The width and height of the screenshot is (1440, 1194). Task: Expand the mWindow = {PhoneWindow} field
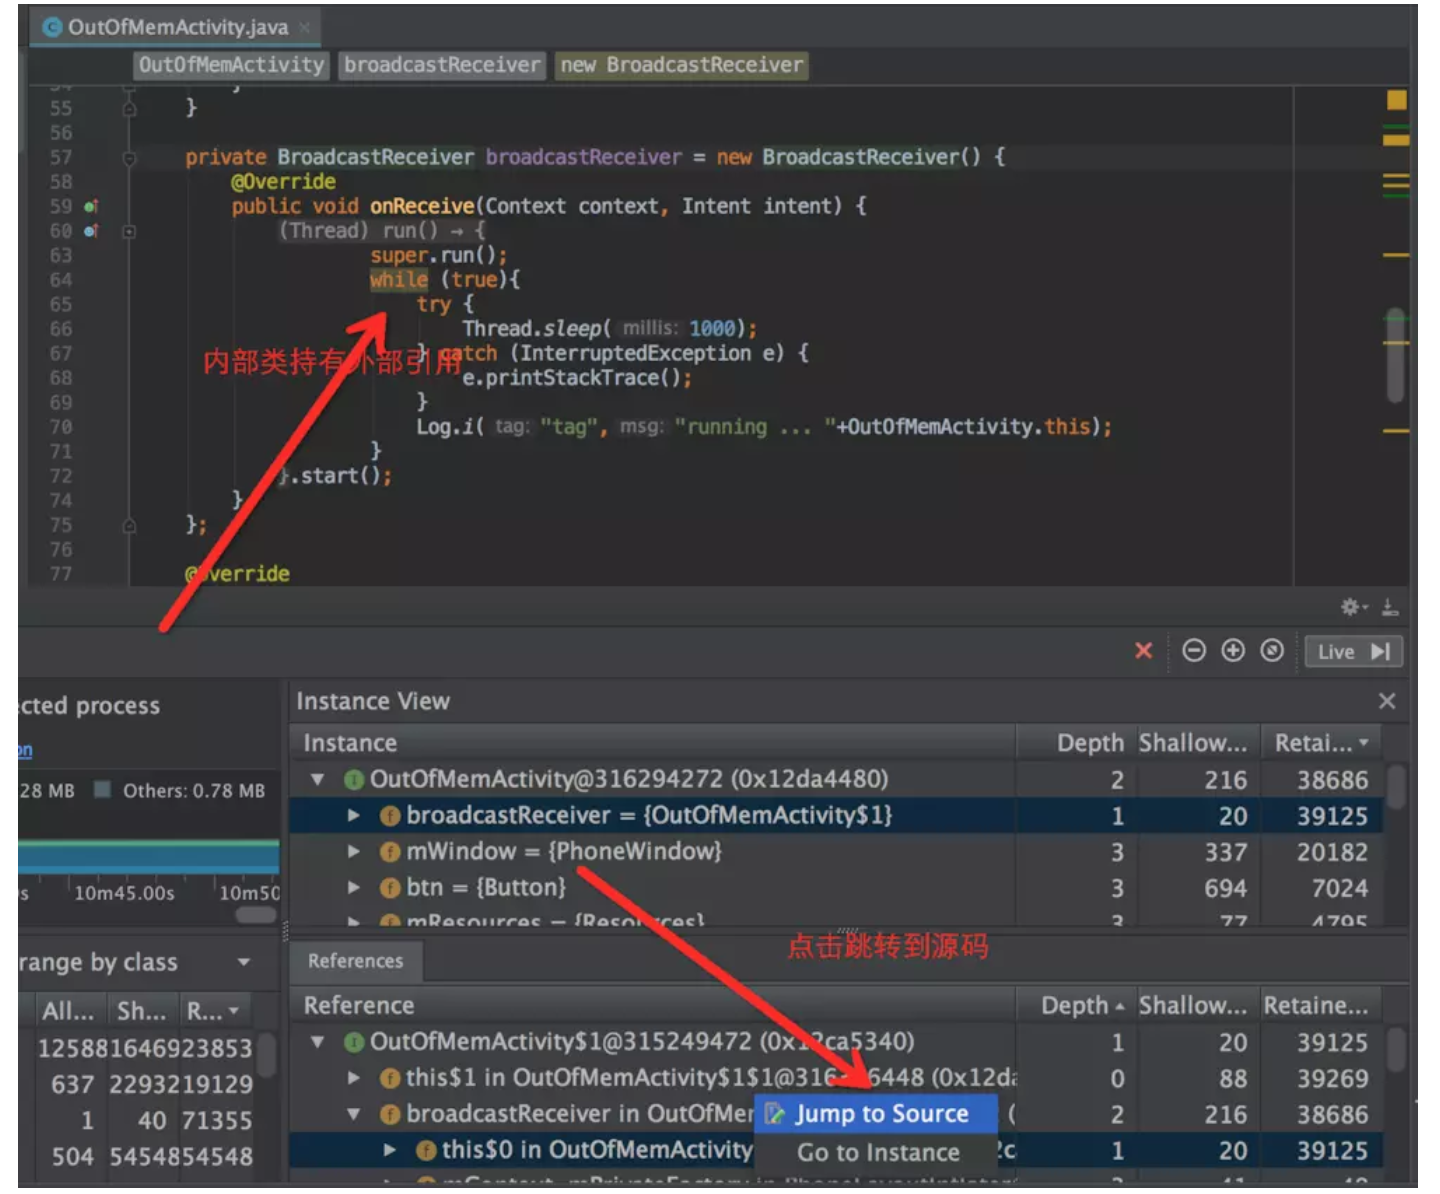click(x=354, y=851)
